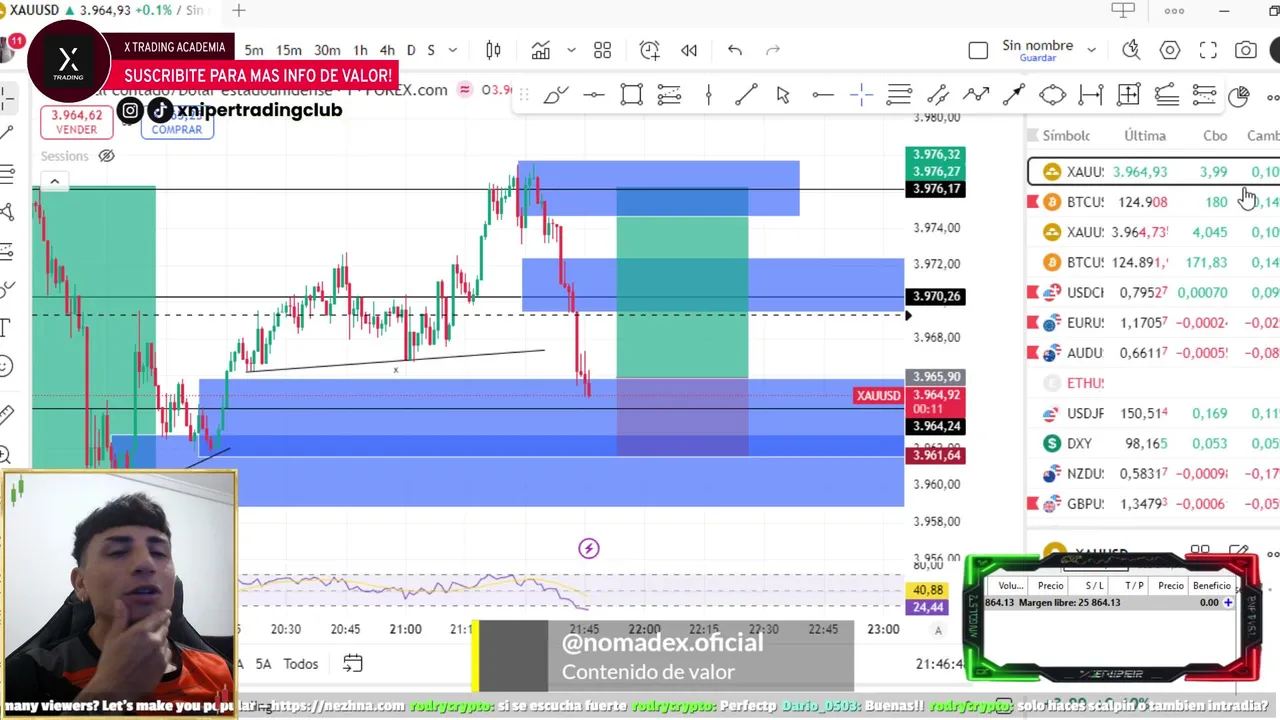1280x720 pixels.
Task: Click plus icon in Margen libre row
Action: pos(1228,602)
